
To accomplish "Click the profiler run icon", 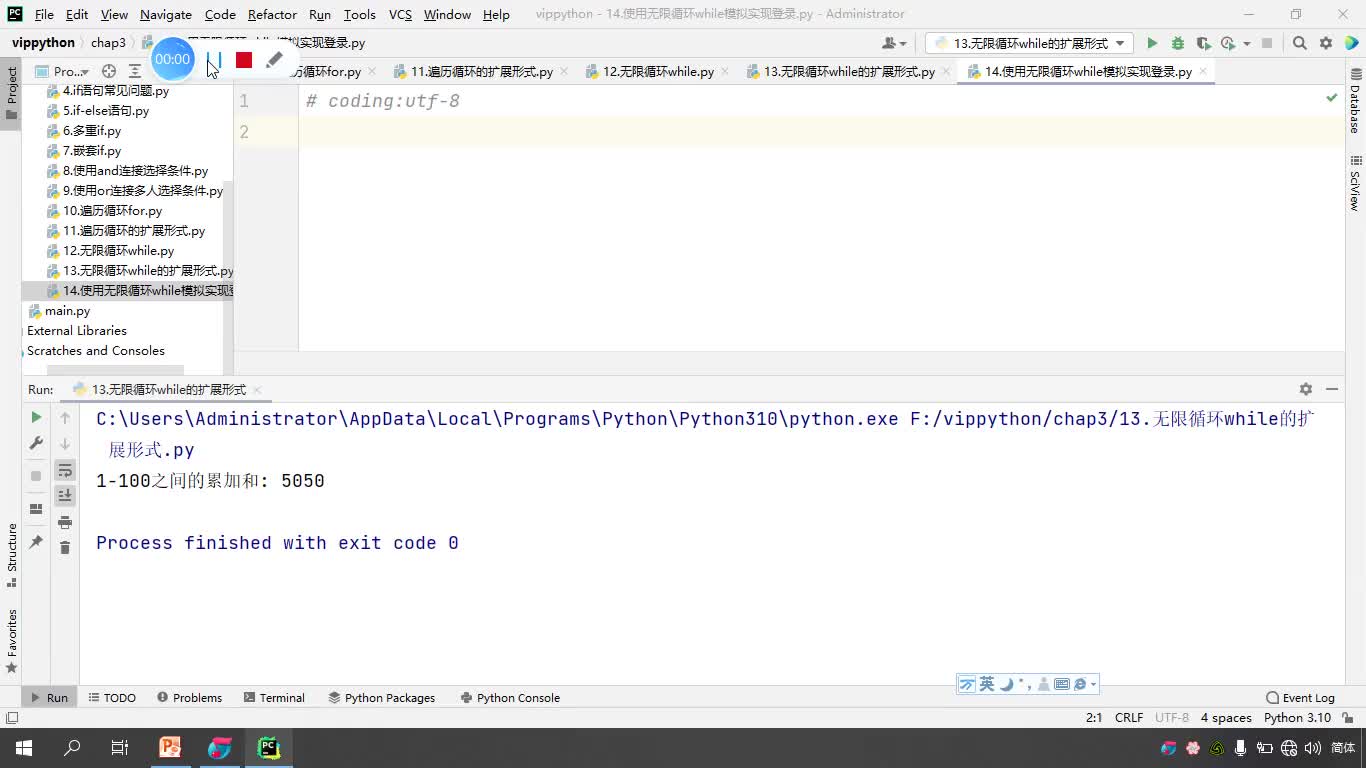I will 1228,43.
